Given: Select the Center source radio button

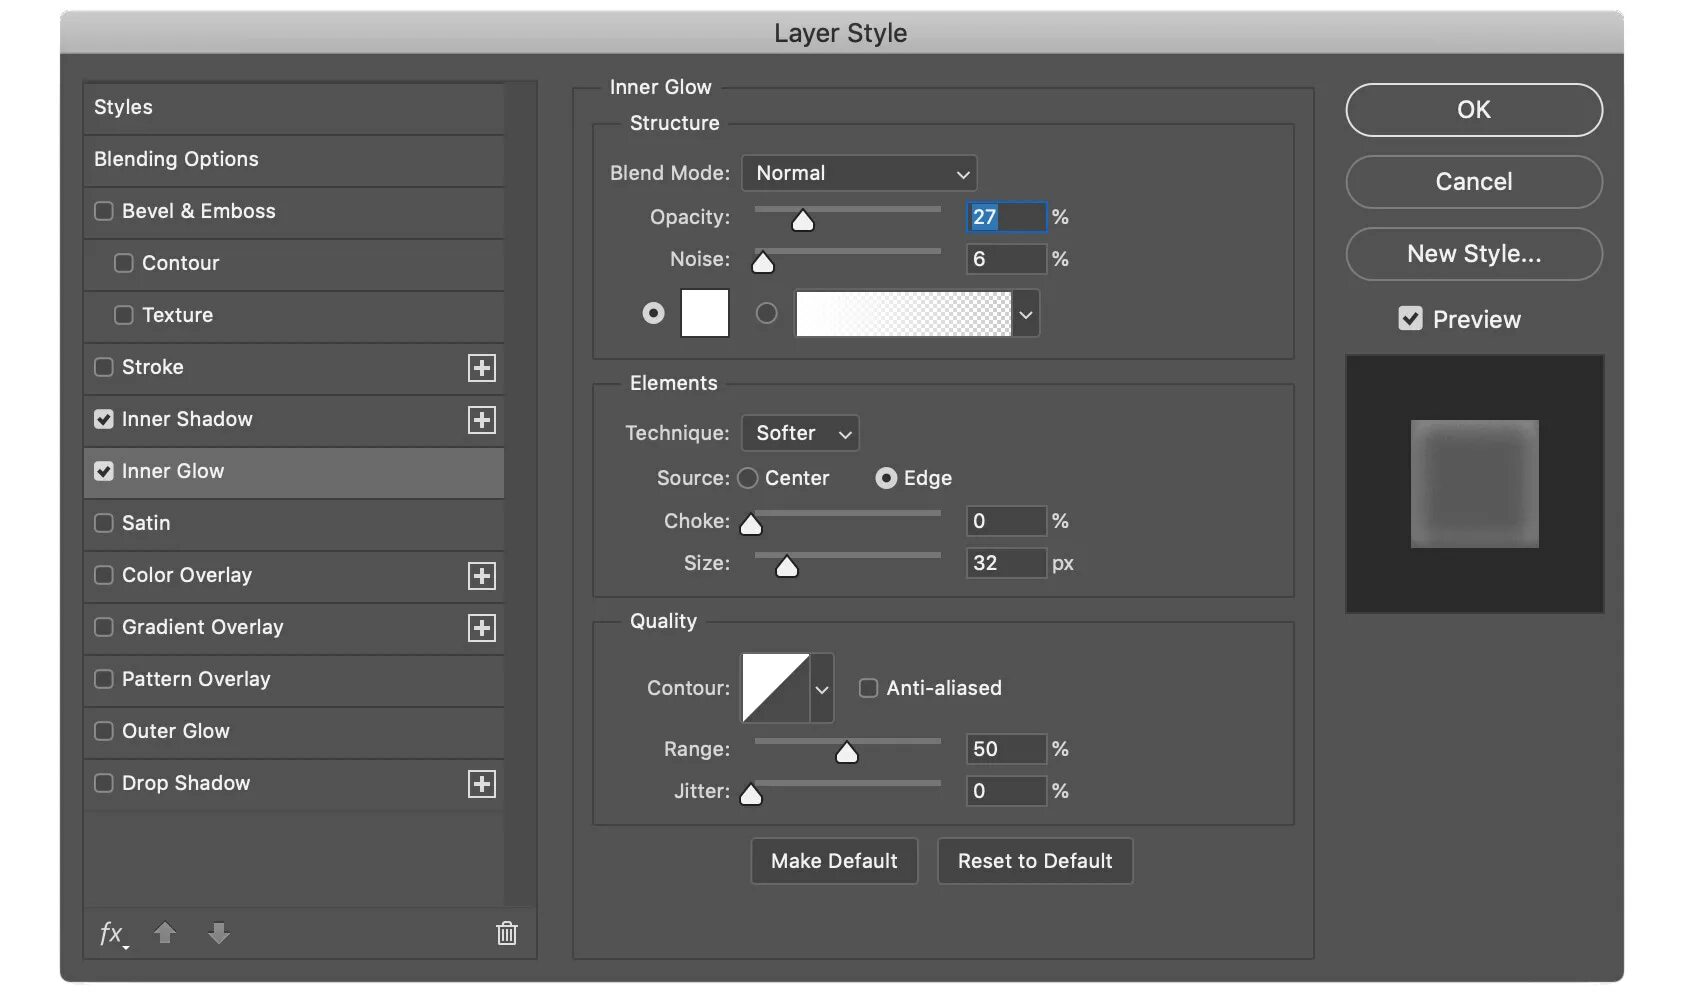Looking at the screenshot, I should (x=748, y=479).
